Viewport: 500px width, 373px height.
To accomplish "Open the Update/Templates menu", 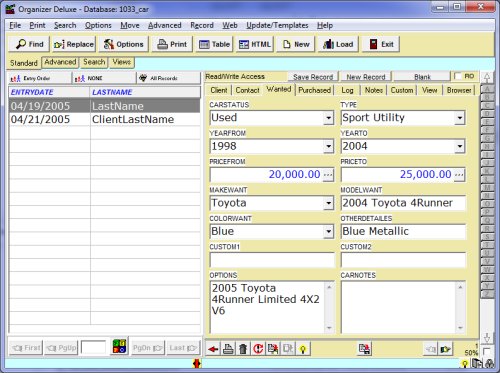I will point(277,25).
